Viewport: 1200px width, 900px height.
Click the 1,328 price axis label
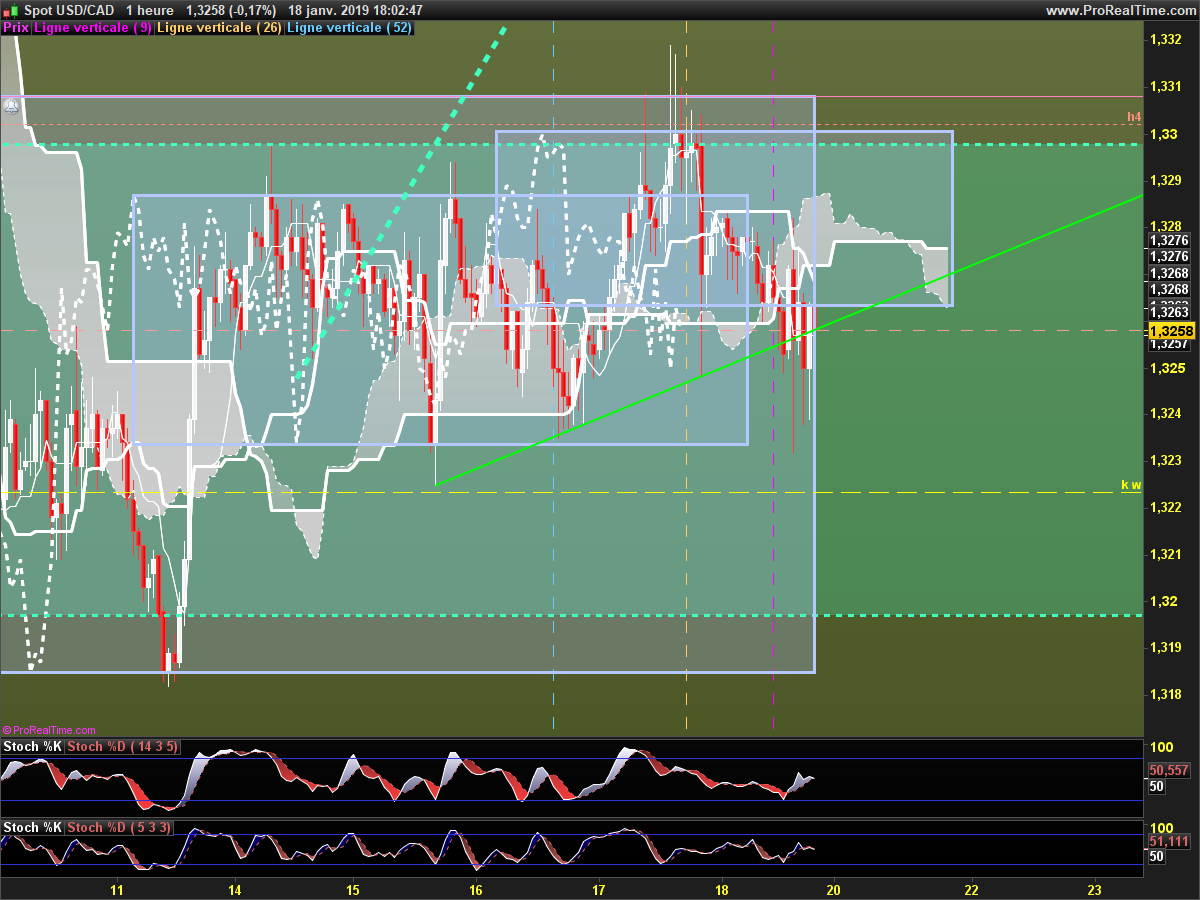coord(1166,227)
